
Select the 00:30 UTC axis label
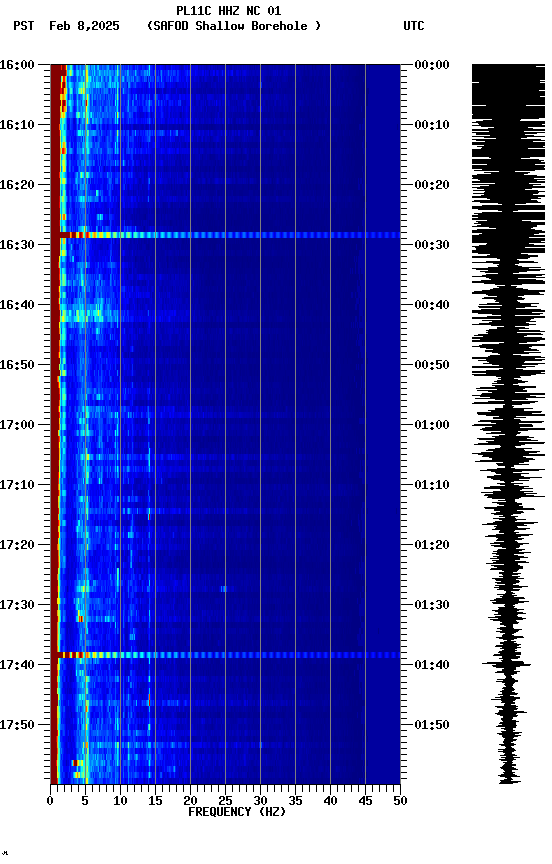coord(432,245)
